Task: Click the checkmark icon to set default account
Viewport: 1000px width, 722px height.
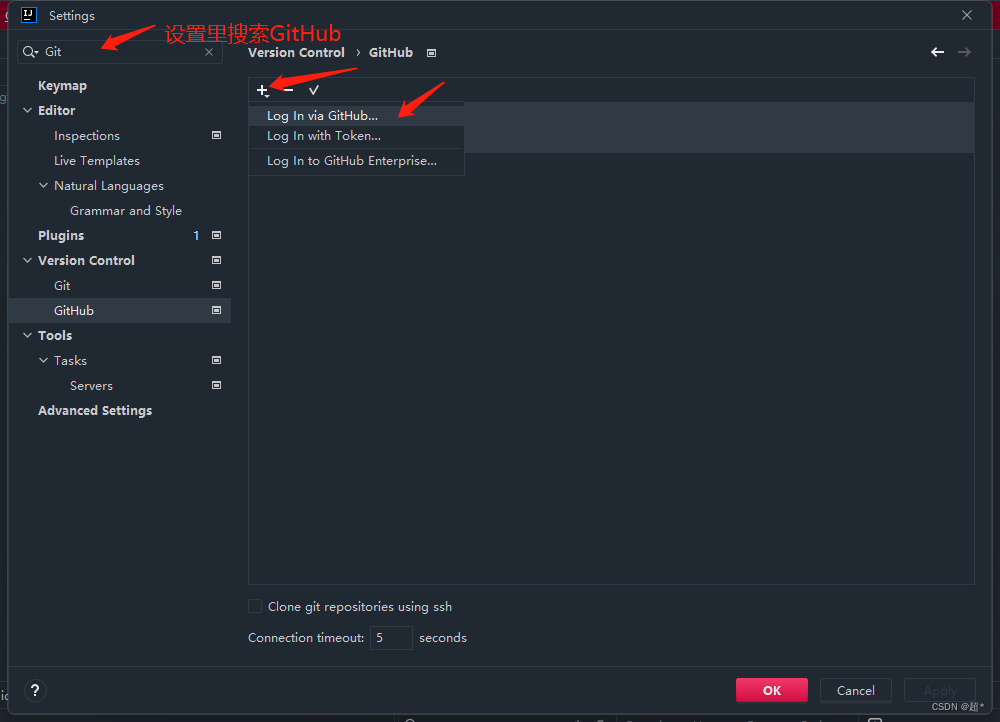Action: [314, 90]
